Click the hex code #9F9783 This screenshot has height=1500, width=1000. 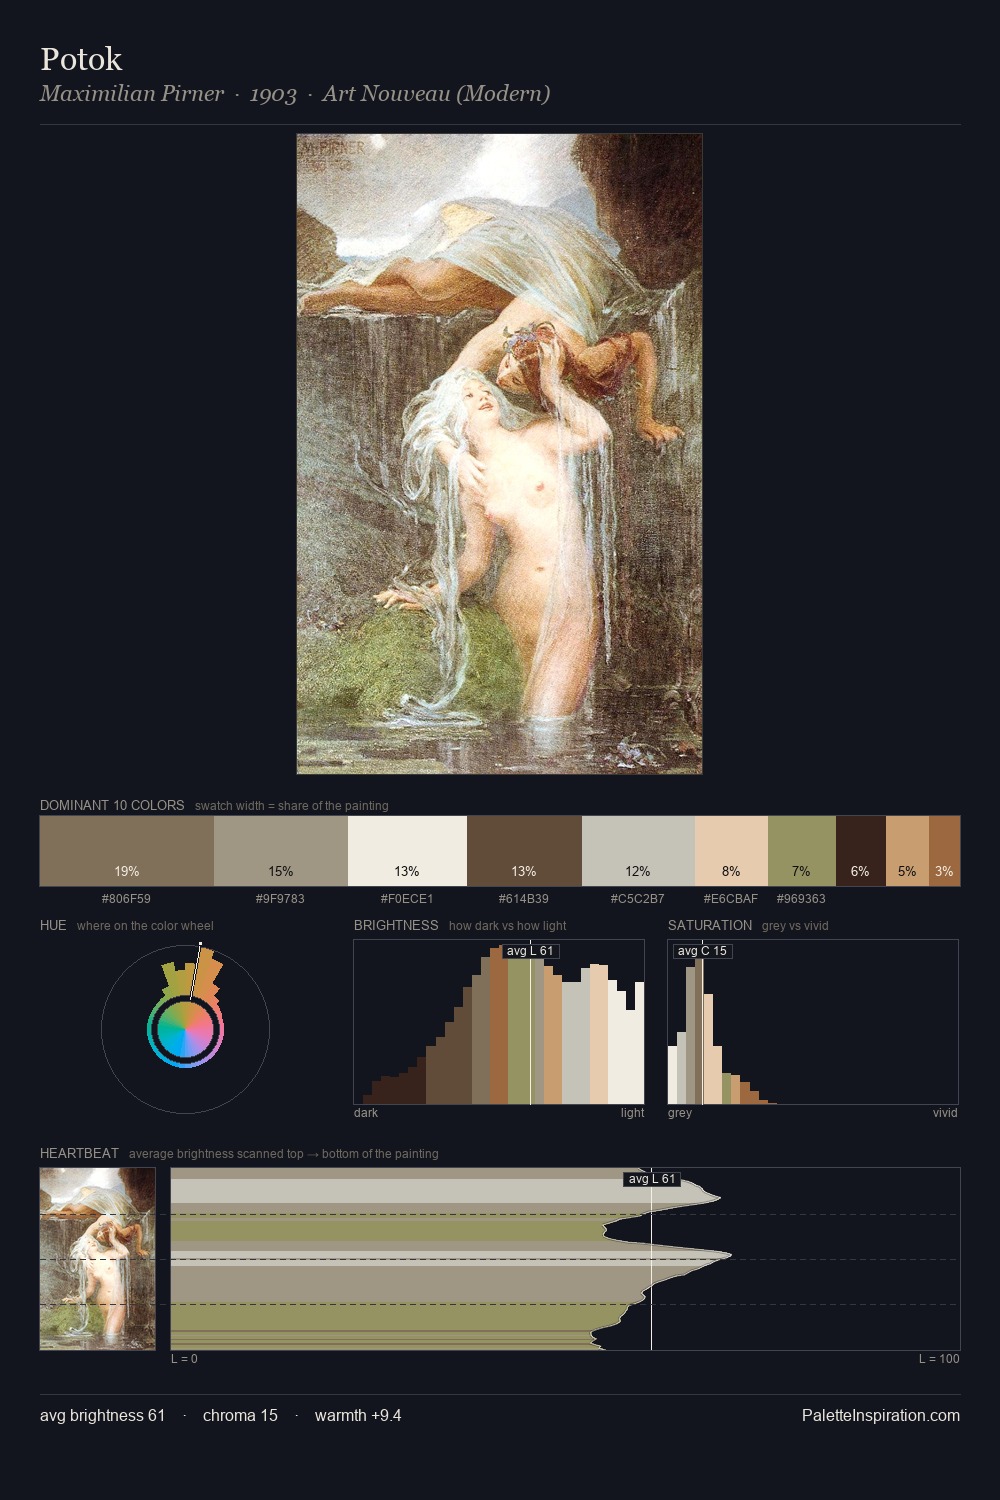click(x=280, y=899)
